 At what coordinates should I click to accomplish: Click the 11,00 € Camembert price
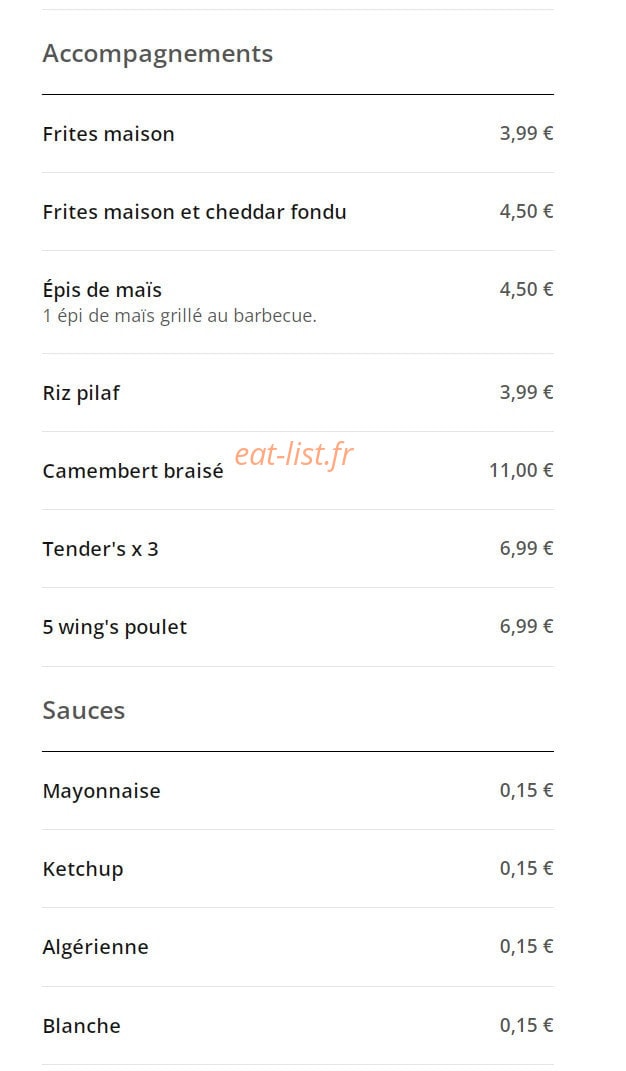tap(521, 470)
